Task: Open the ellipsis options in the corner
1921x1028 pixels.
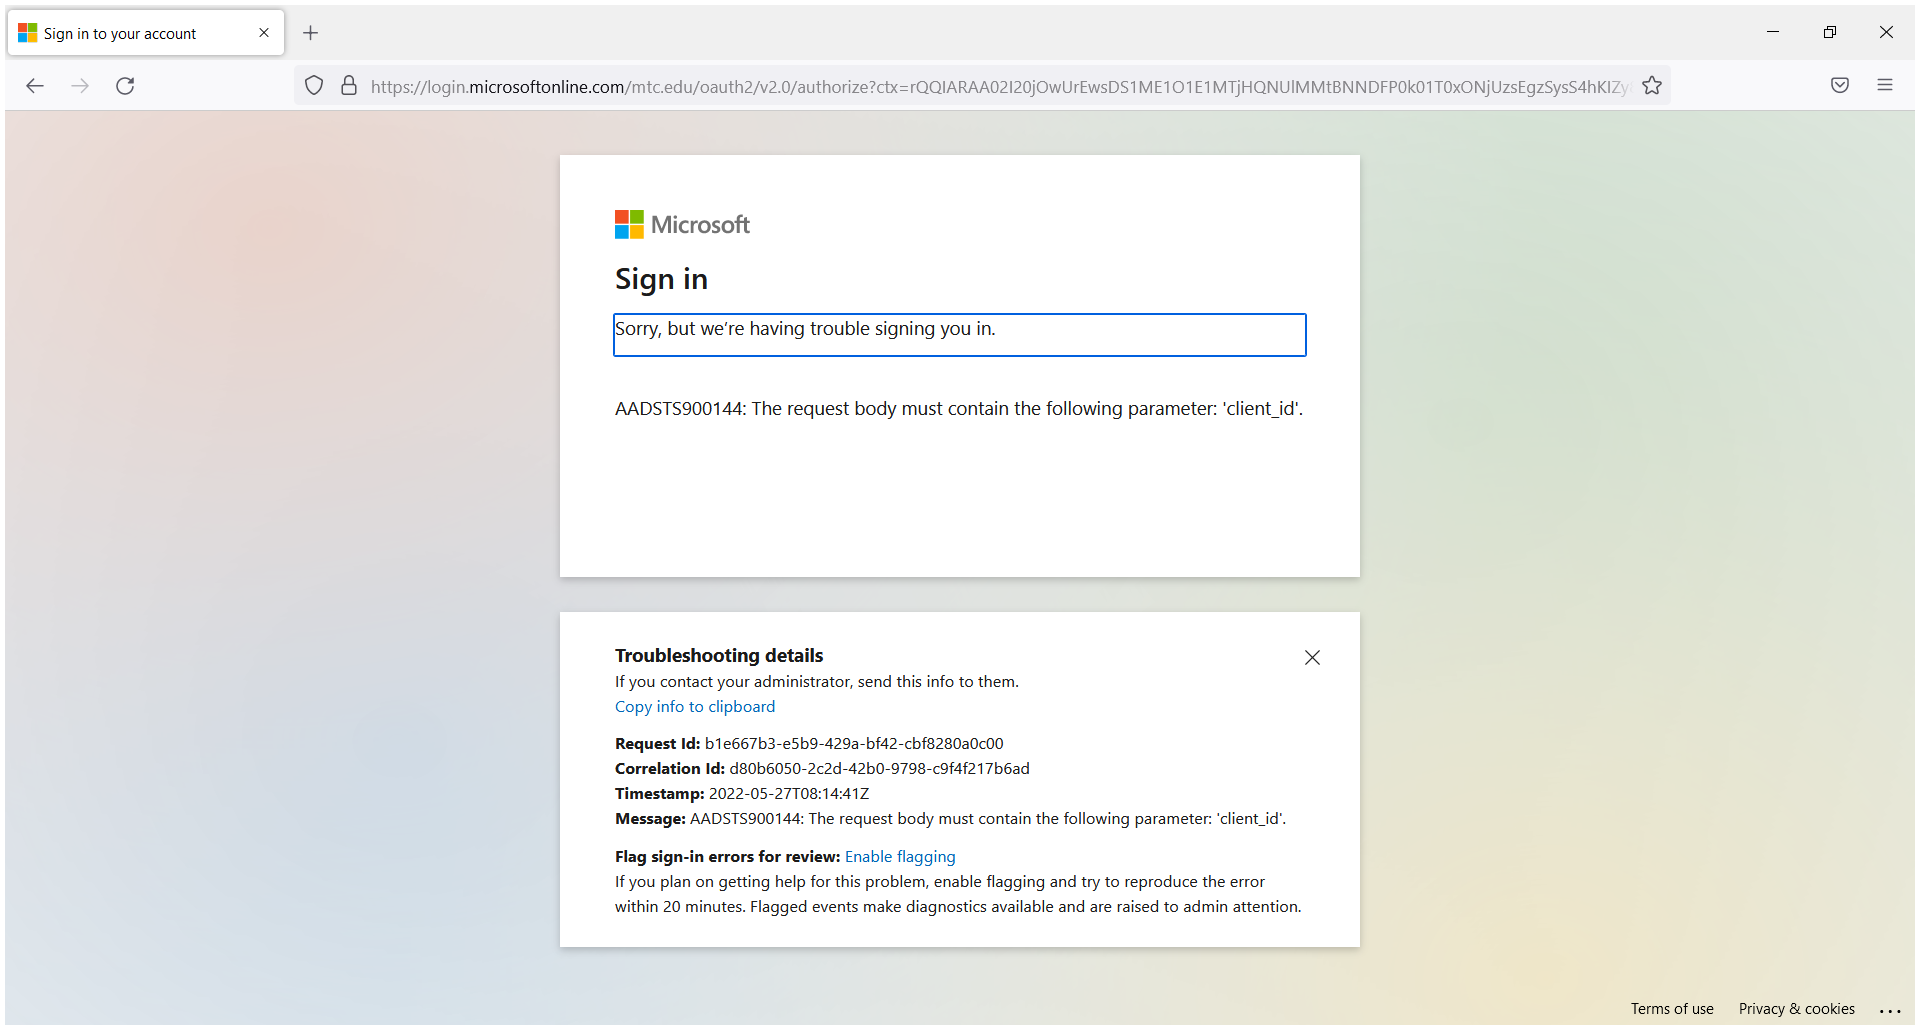Action: point(1891,1010)
